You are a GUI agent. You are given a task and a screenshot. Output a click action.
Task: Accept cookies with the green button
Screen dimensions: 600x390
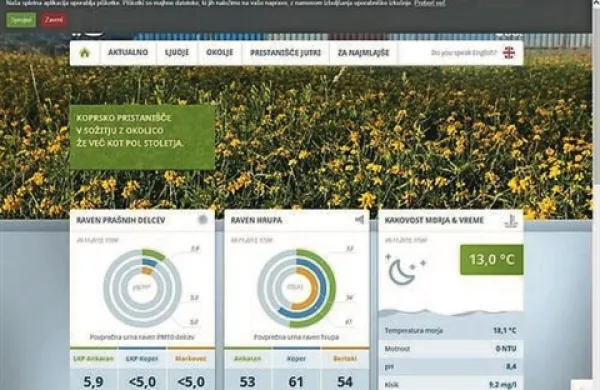(21, 20)
